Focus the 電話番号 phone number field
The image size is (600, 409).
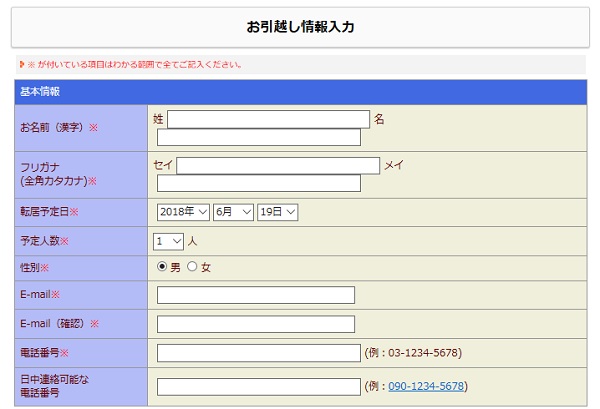259,353
